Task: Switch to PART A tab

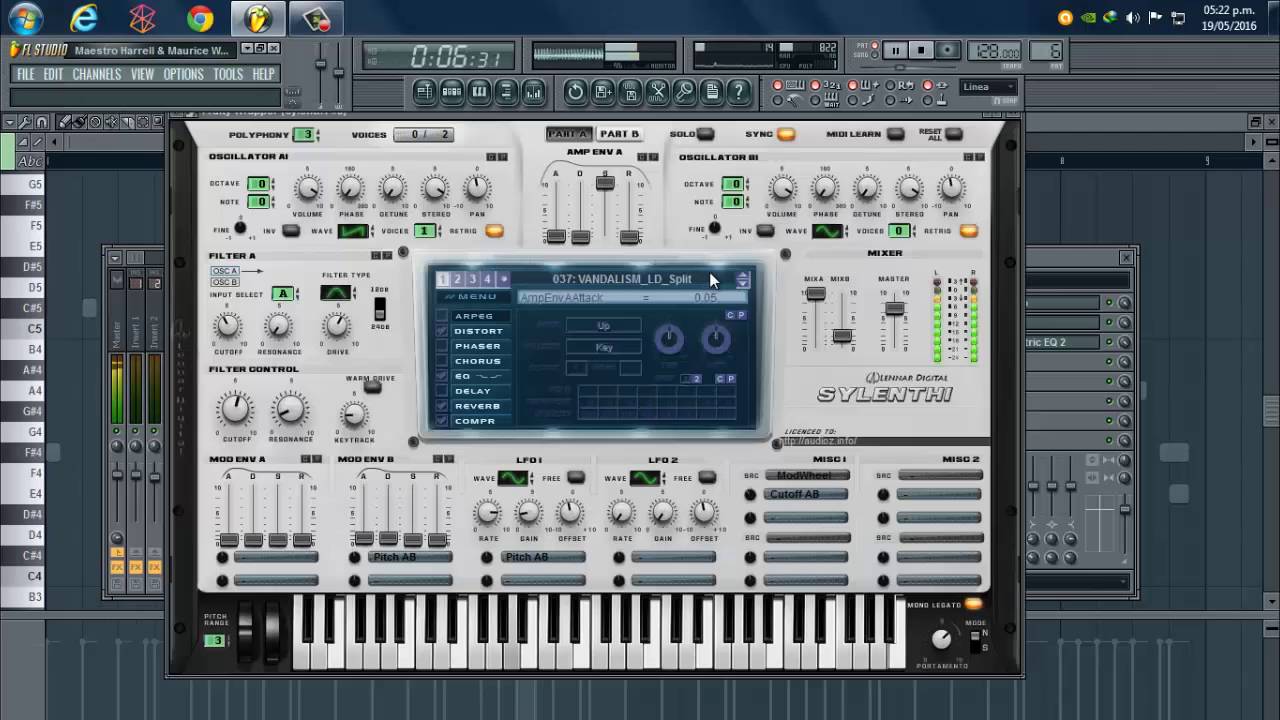Action: click(568, 134)
